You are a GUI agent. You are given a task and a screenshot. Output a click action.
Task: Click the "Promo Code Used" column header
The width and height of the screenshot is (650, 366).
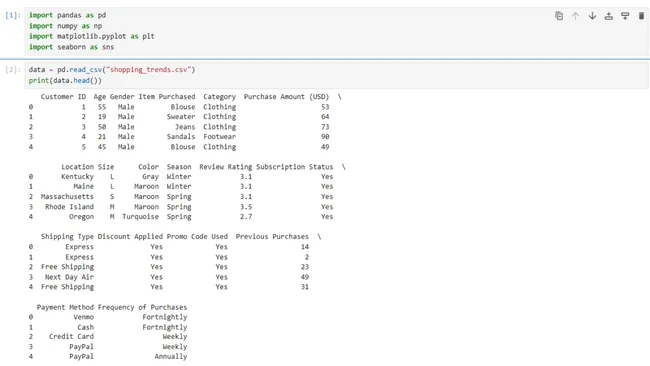point(197,237)
